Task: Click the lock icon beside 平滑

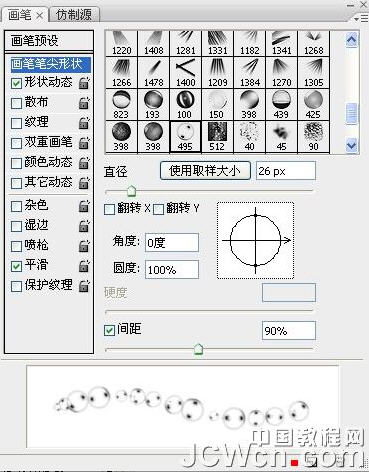Action: [x=84, y=266]
